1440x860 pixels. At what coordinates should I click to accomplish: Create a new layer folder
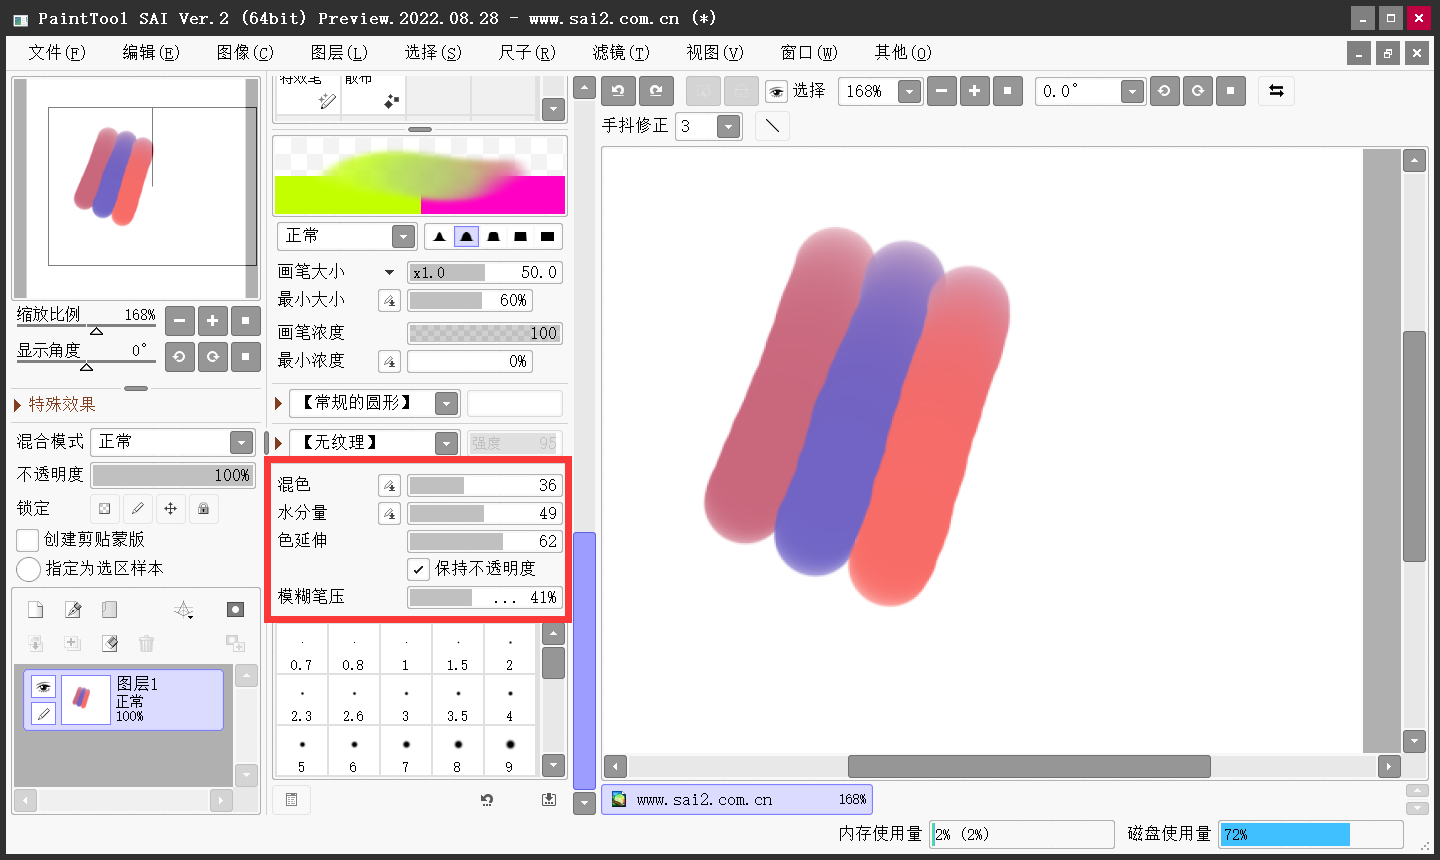pyautogui.click(x=109, y=610)
